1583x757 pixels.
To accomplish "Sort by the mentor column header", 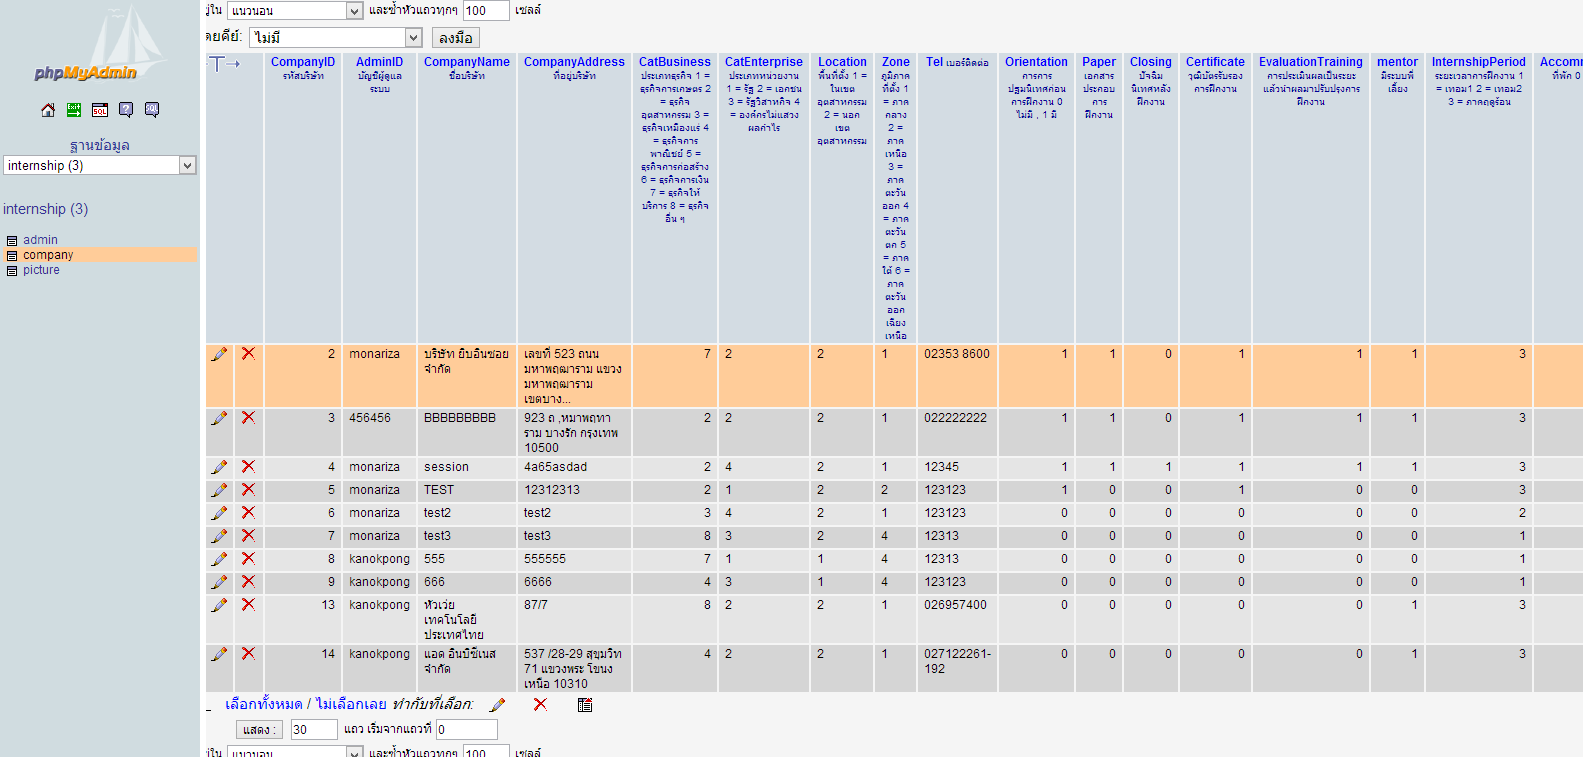I will pyautogui.click(x=1397, y=62).
